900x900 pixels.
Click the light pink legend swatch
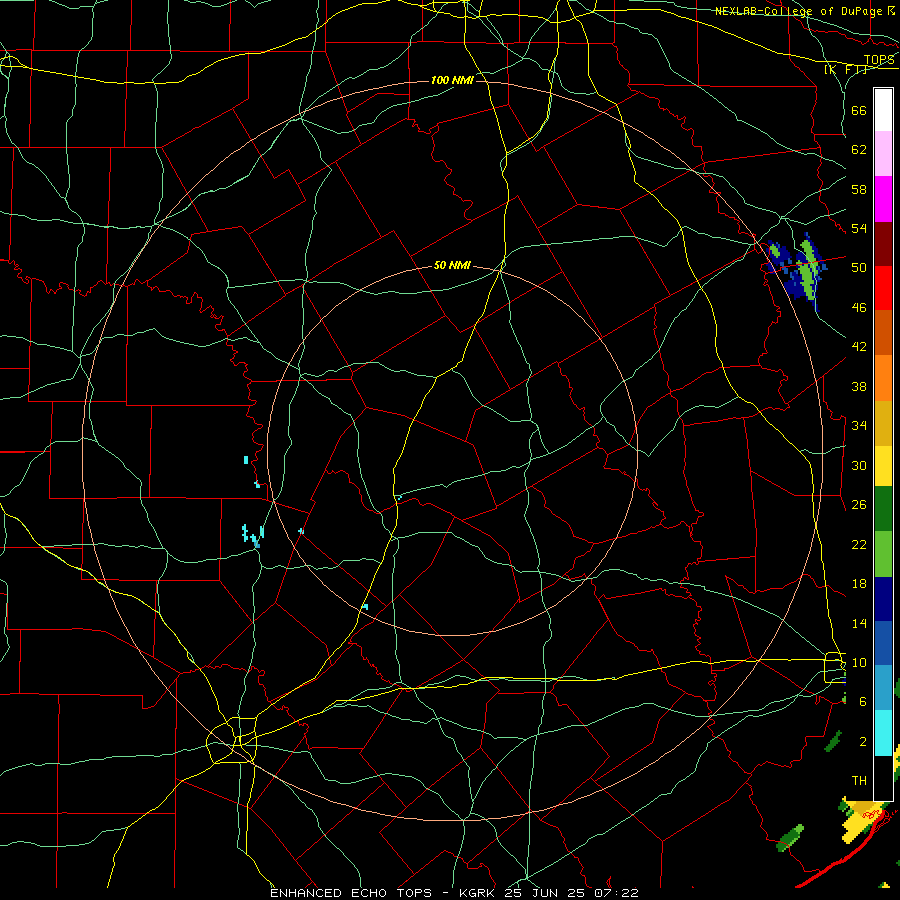[883, 153]
